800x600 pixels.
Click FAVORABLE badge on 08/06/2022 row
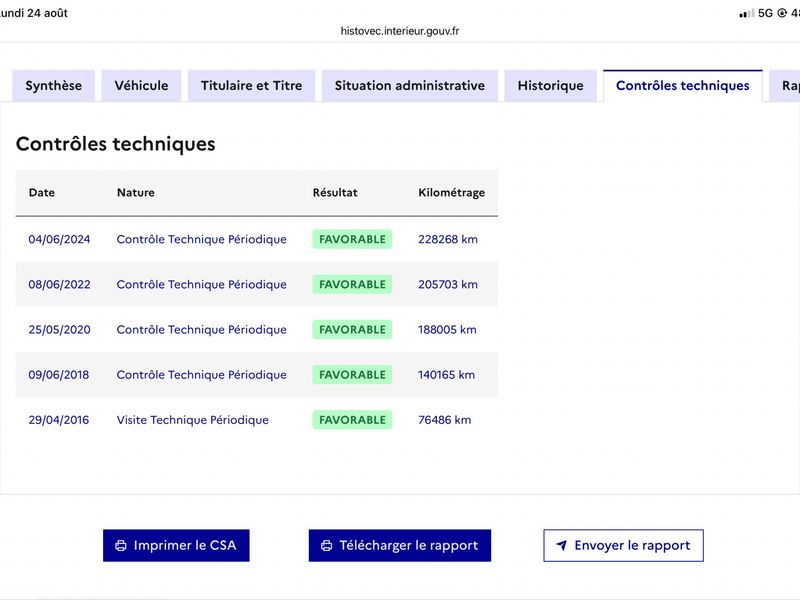pyautogui.click(x=352, y=284)
